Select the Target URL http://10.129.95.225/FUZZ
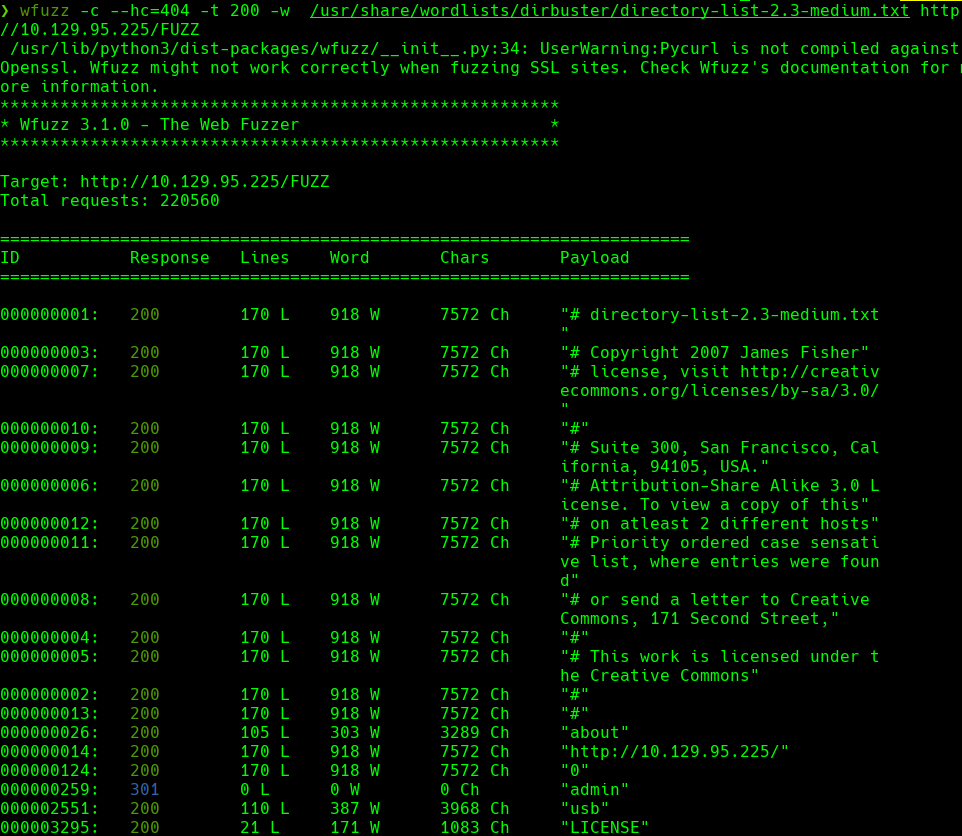Screen dimensions: 962x836 (x=204, y=182)
